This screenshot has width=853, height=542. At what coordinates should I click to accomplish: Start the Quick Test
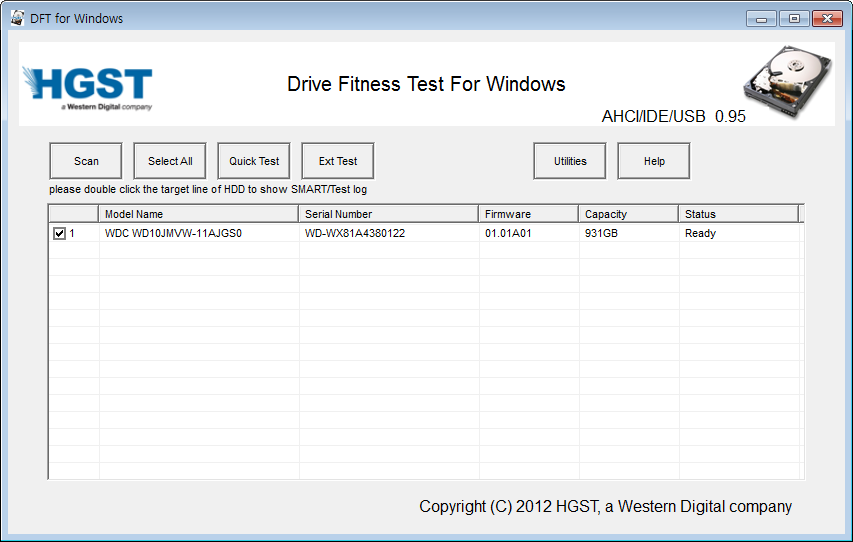click(x=254, y=161)
